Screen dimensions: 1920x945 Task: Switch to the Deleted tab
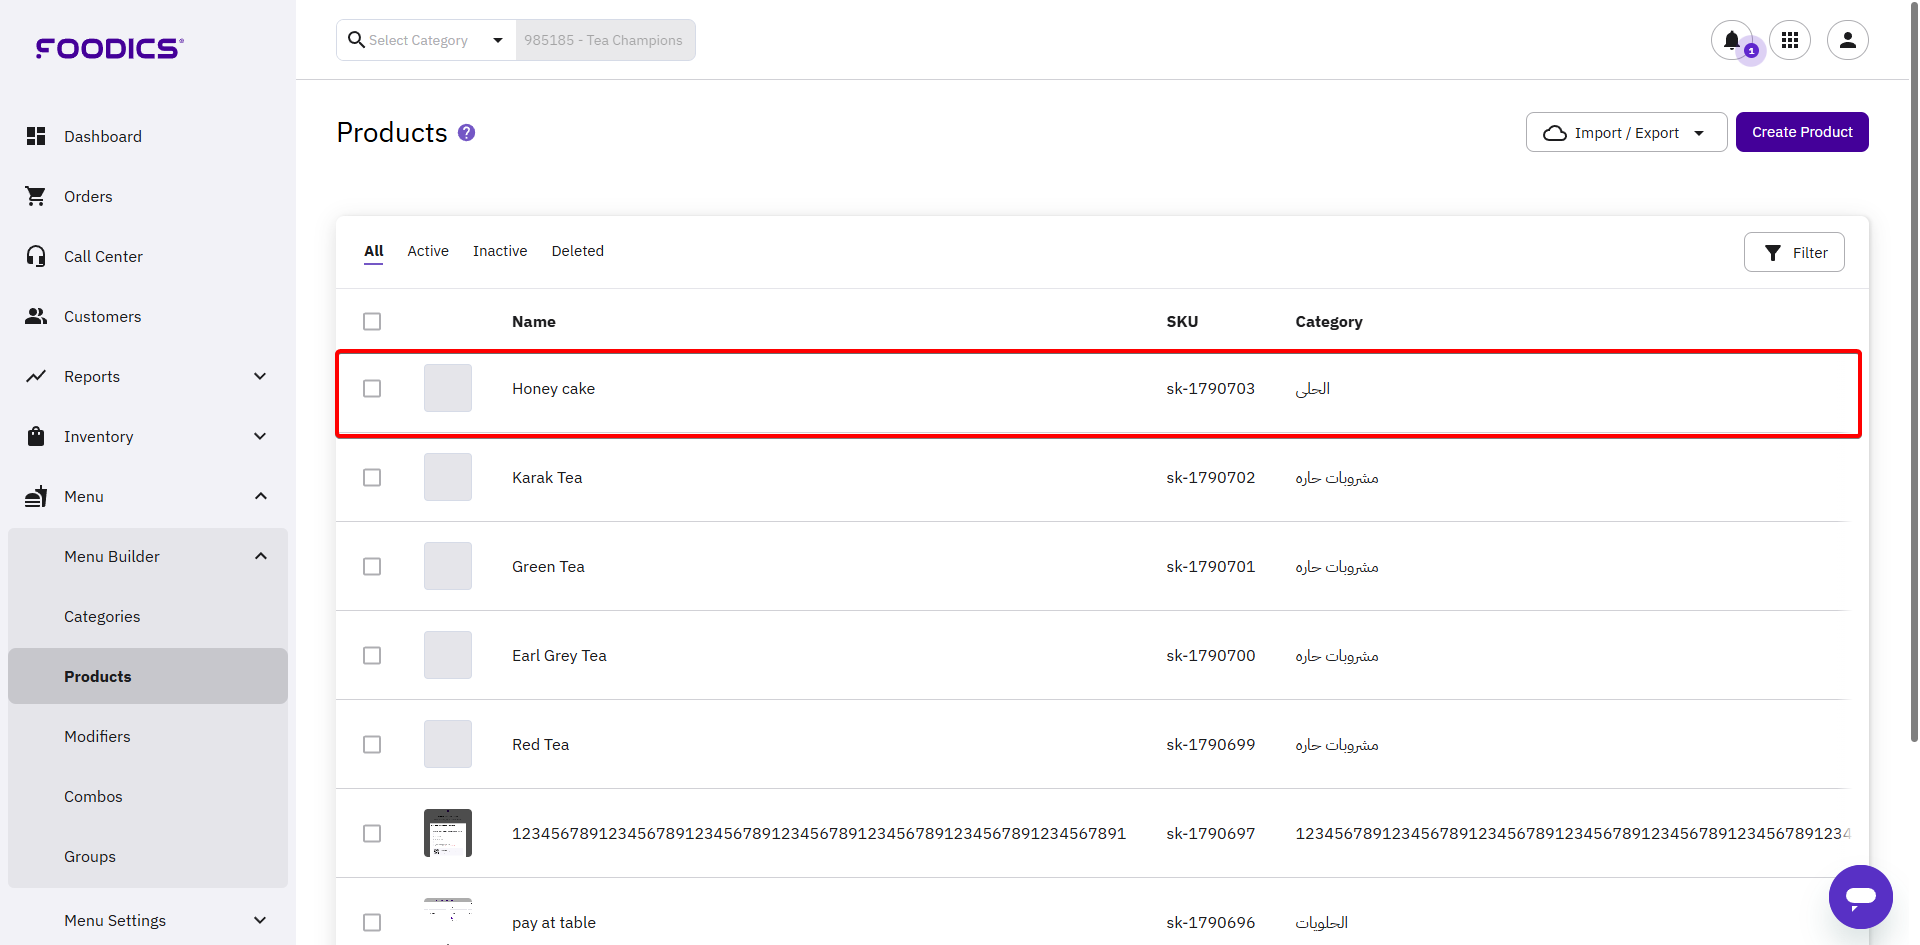[577, 251]
